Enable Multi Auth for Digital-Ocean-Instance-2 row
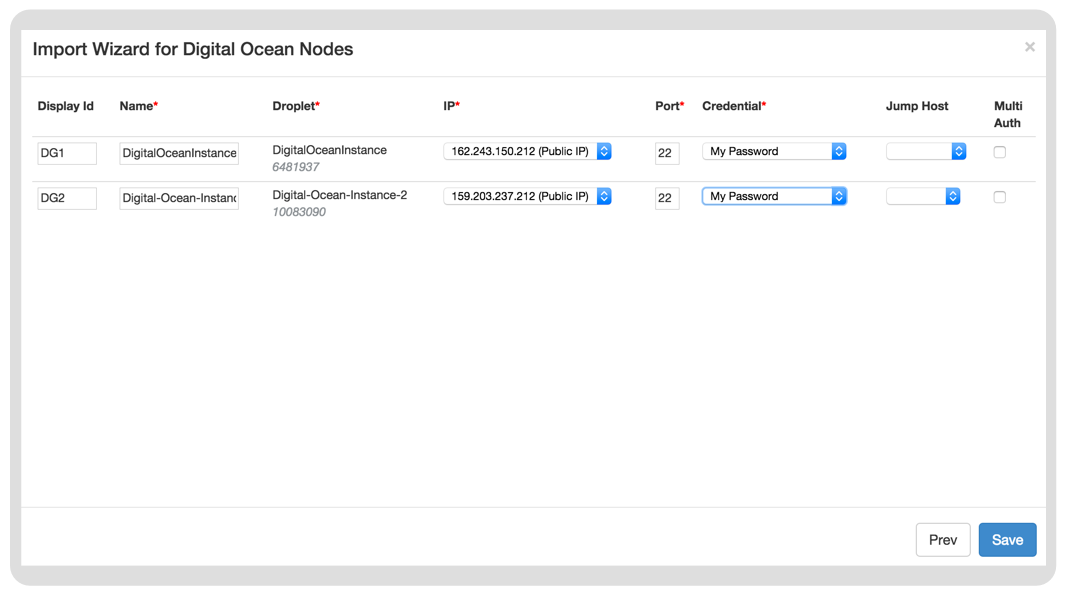 999,197
